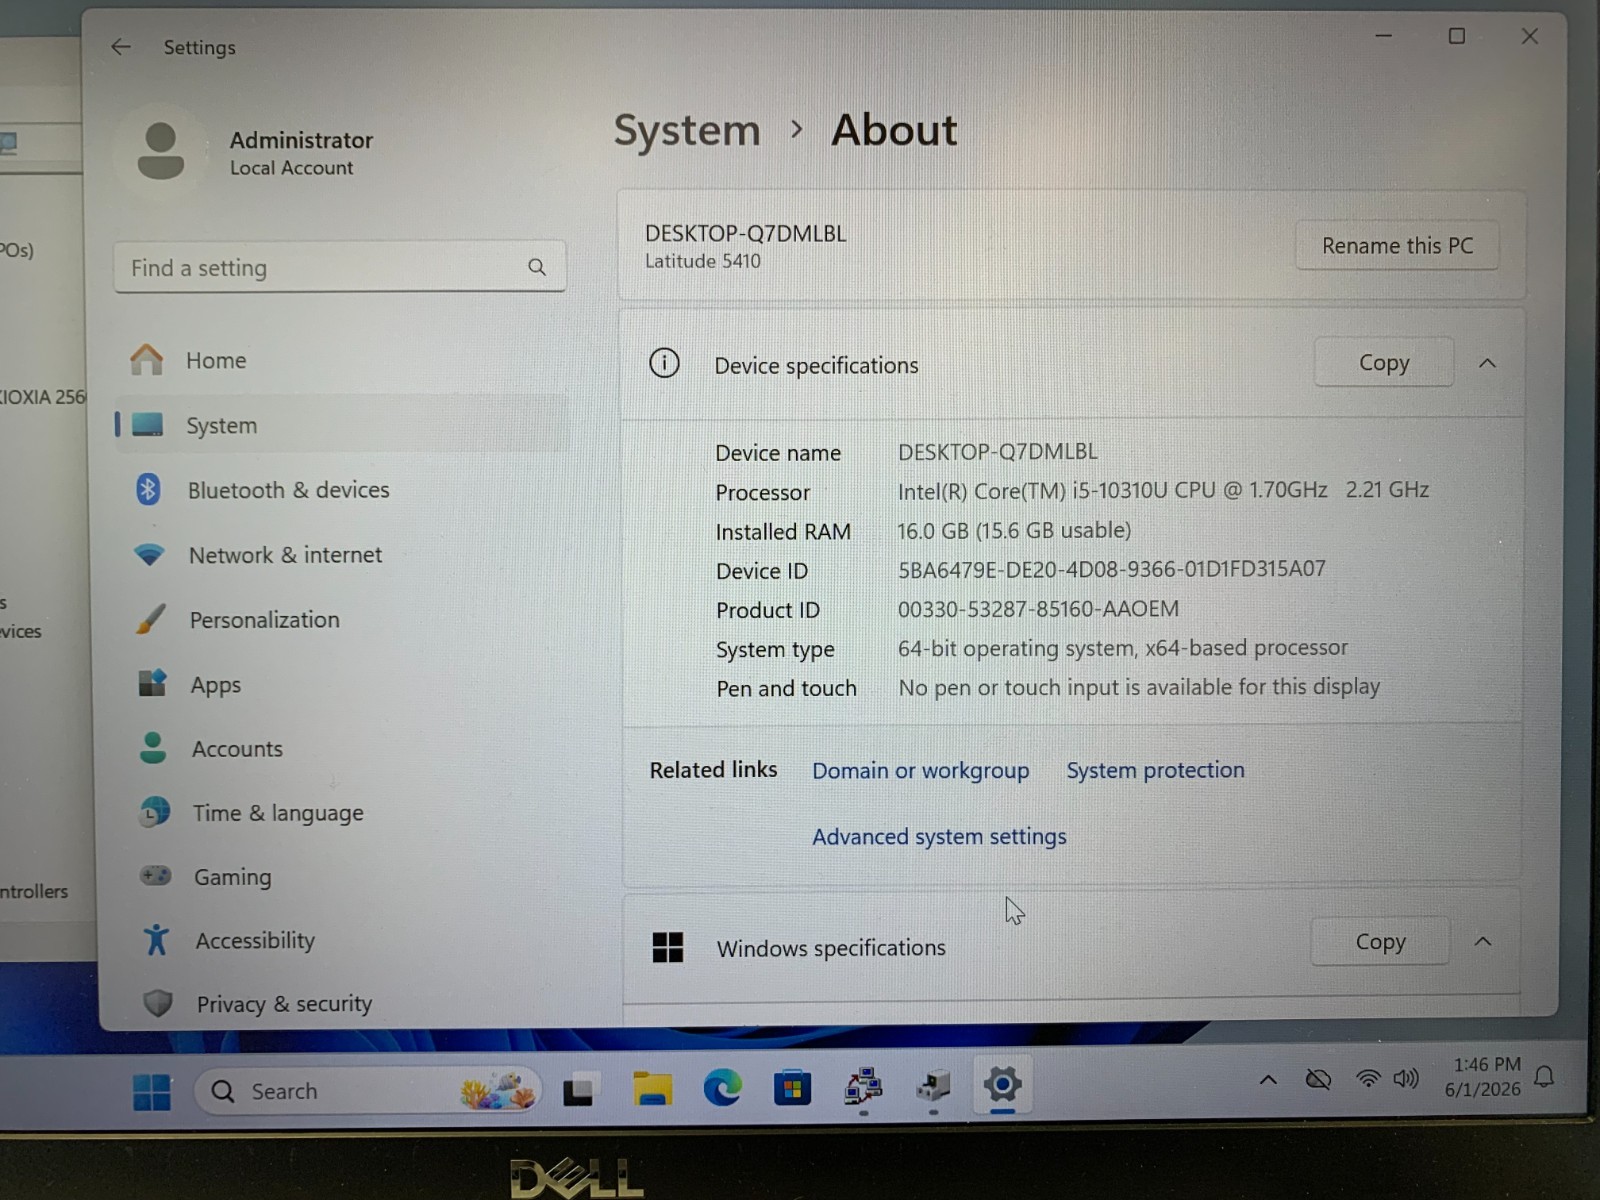Image resolution: width=1600 pixels, height=1200 pixels.
Task: Copy the Device specifications
Action: 1384,363
